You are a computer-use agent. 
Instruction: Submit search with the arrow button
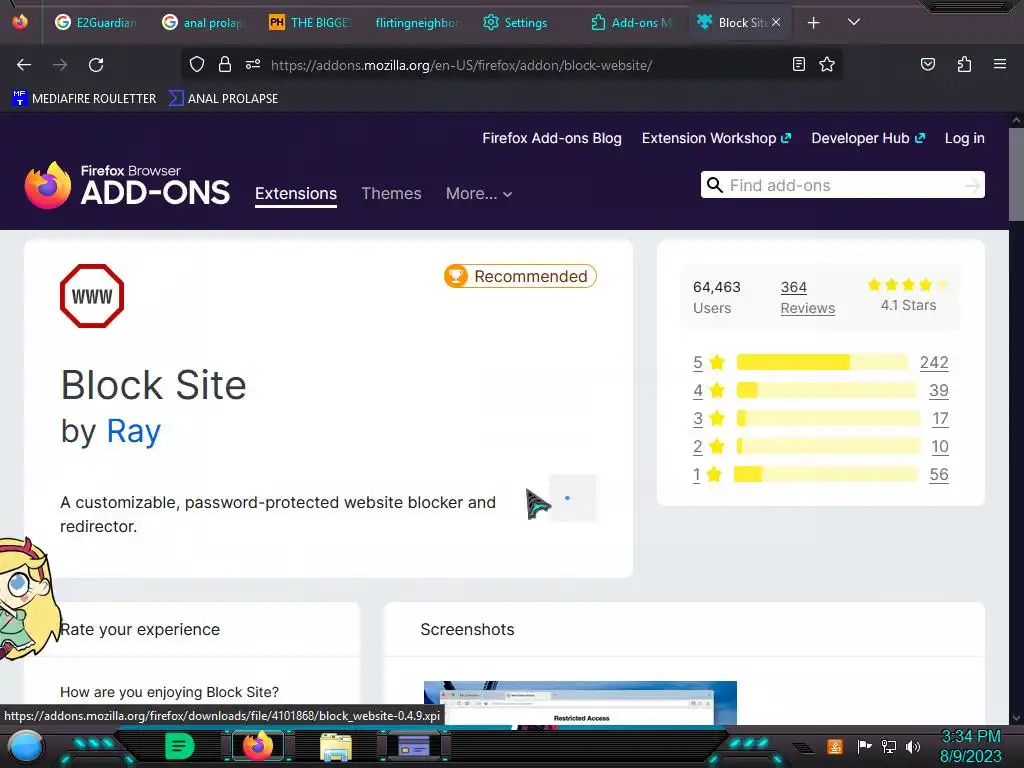click(x=972, y=186)
